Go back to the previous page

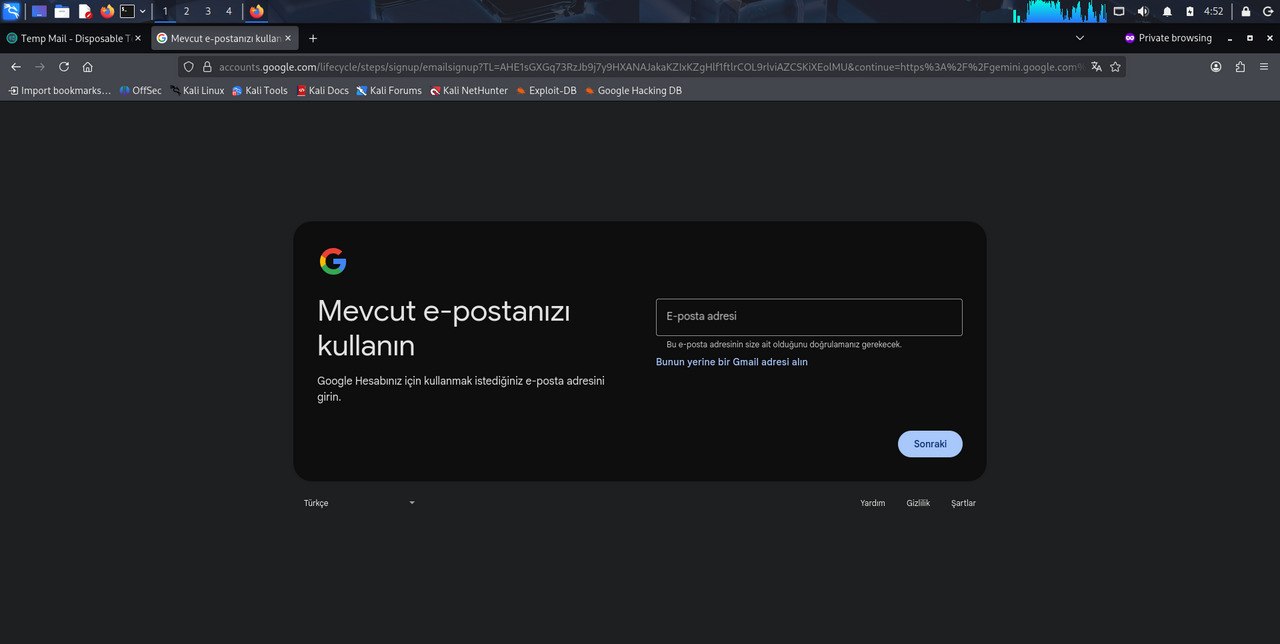click(15, 67)
